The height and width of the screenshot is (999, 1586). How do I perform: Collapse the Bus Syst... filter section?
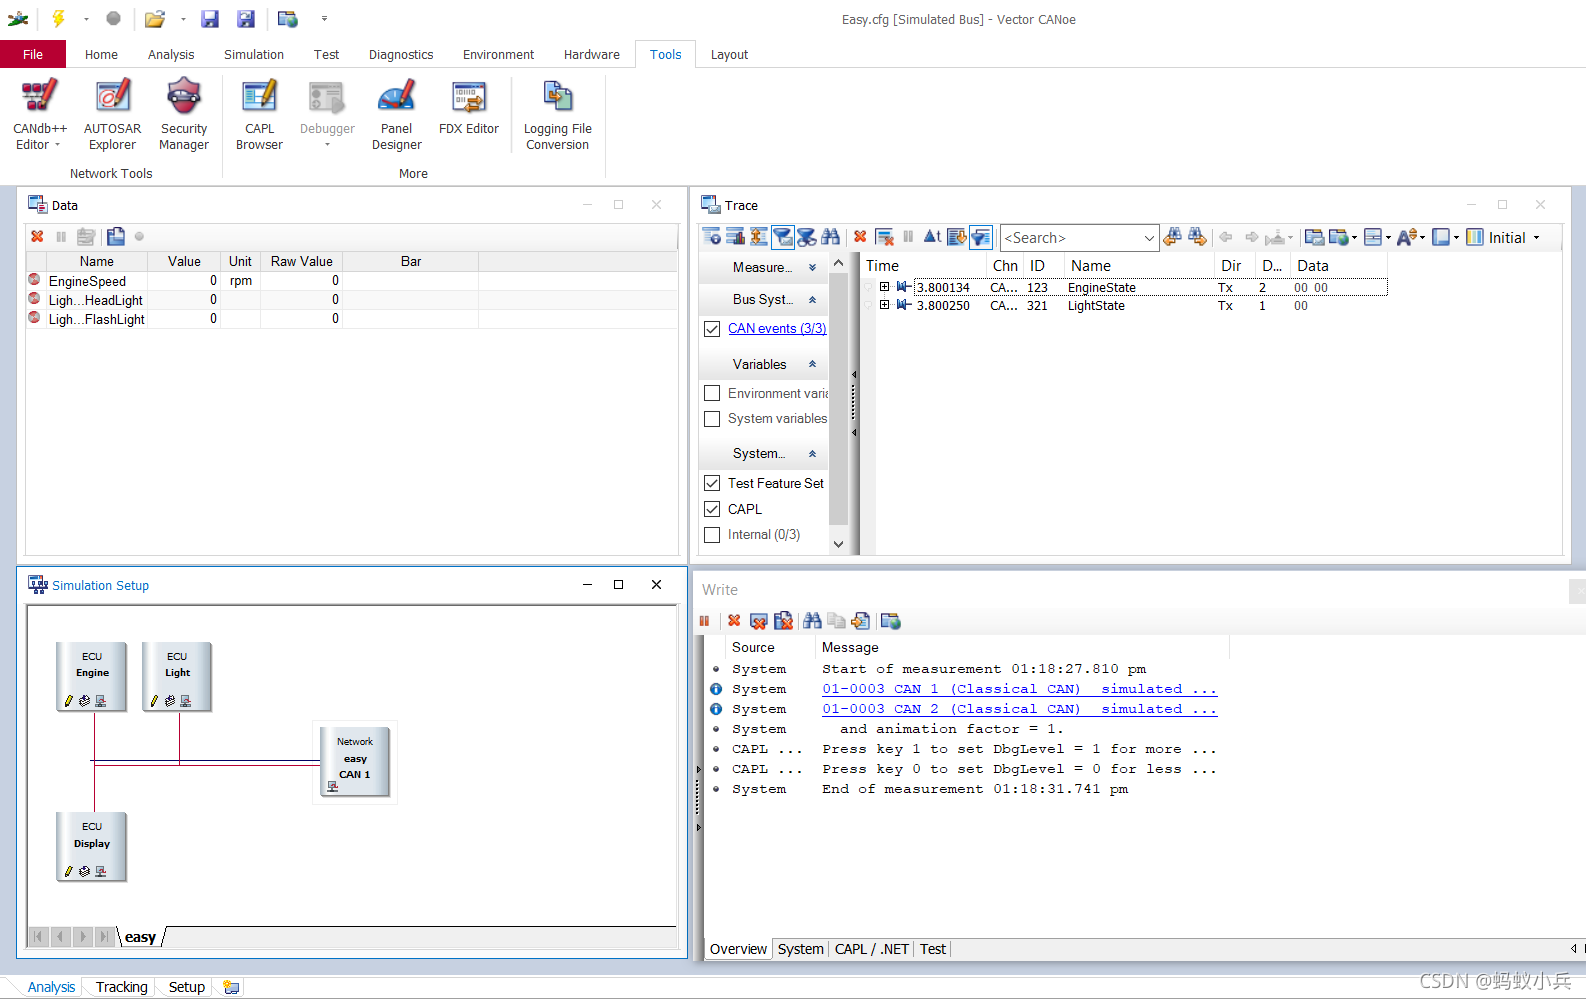point(812,299)
